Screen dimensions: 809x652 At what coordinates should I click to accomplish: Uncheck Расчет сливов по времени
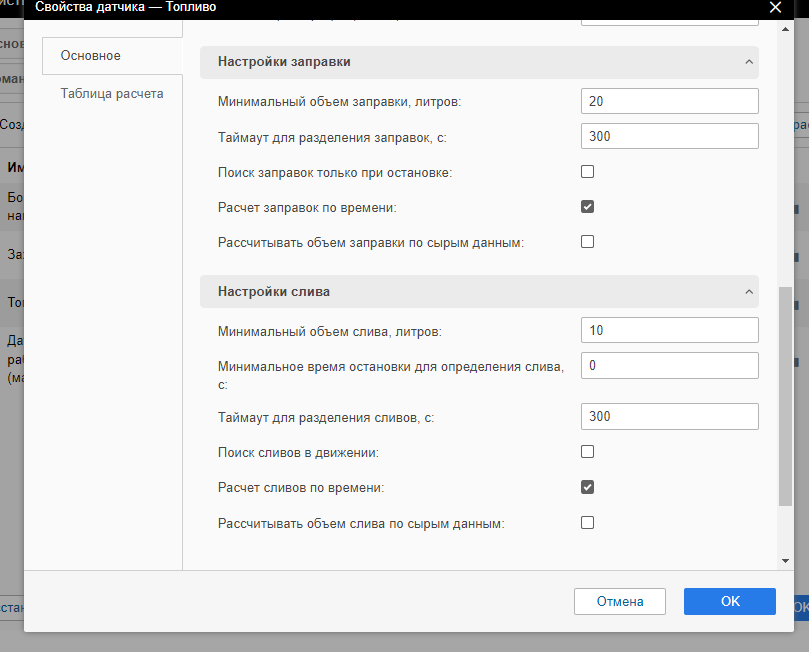tap(588, 487)
